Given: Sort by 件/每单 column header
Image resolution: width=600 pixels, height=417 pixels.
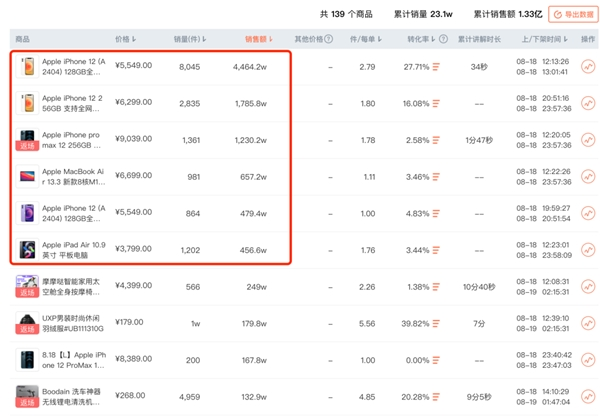Looking at the screenshot, I should (366, 39).
